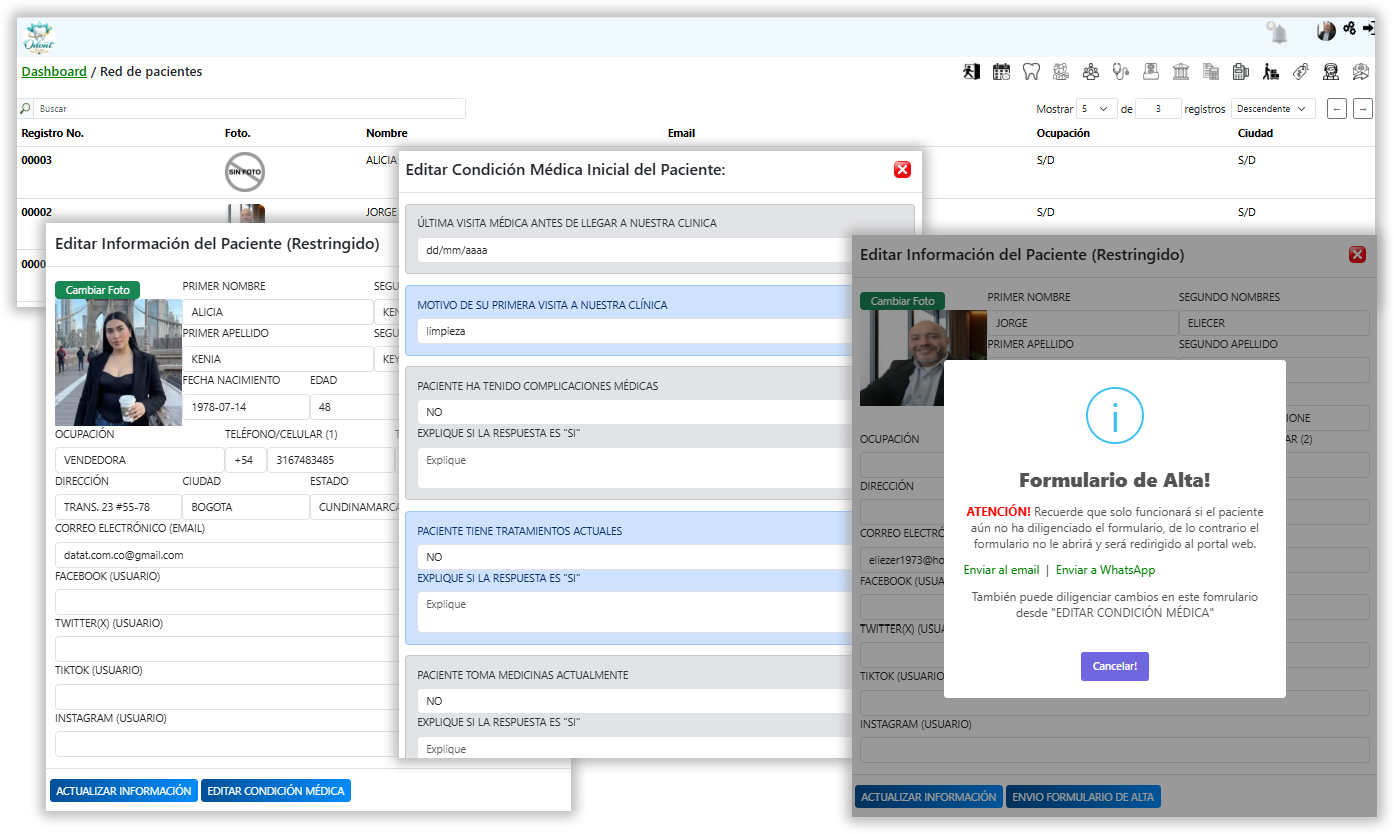Viewport: 1394px width, 834px height.
Task: Go to Dashboard via breadcrumb link
Action: (54, 72)
